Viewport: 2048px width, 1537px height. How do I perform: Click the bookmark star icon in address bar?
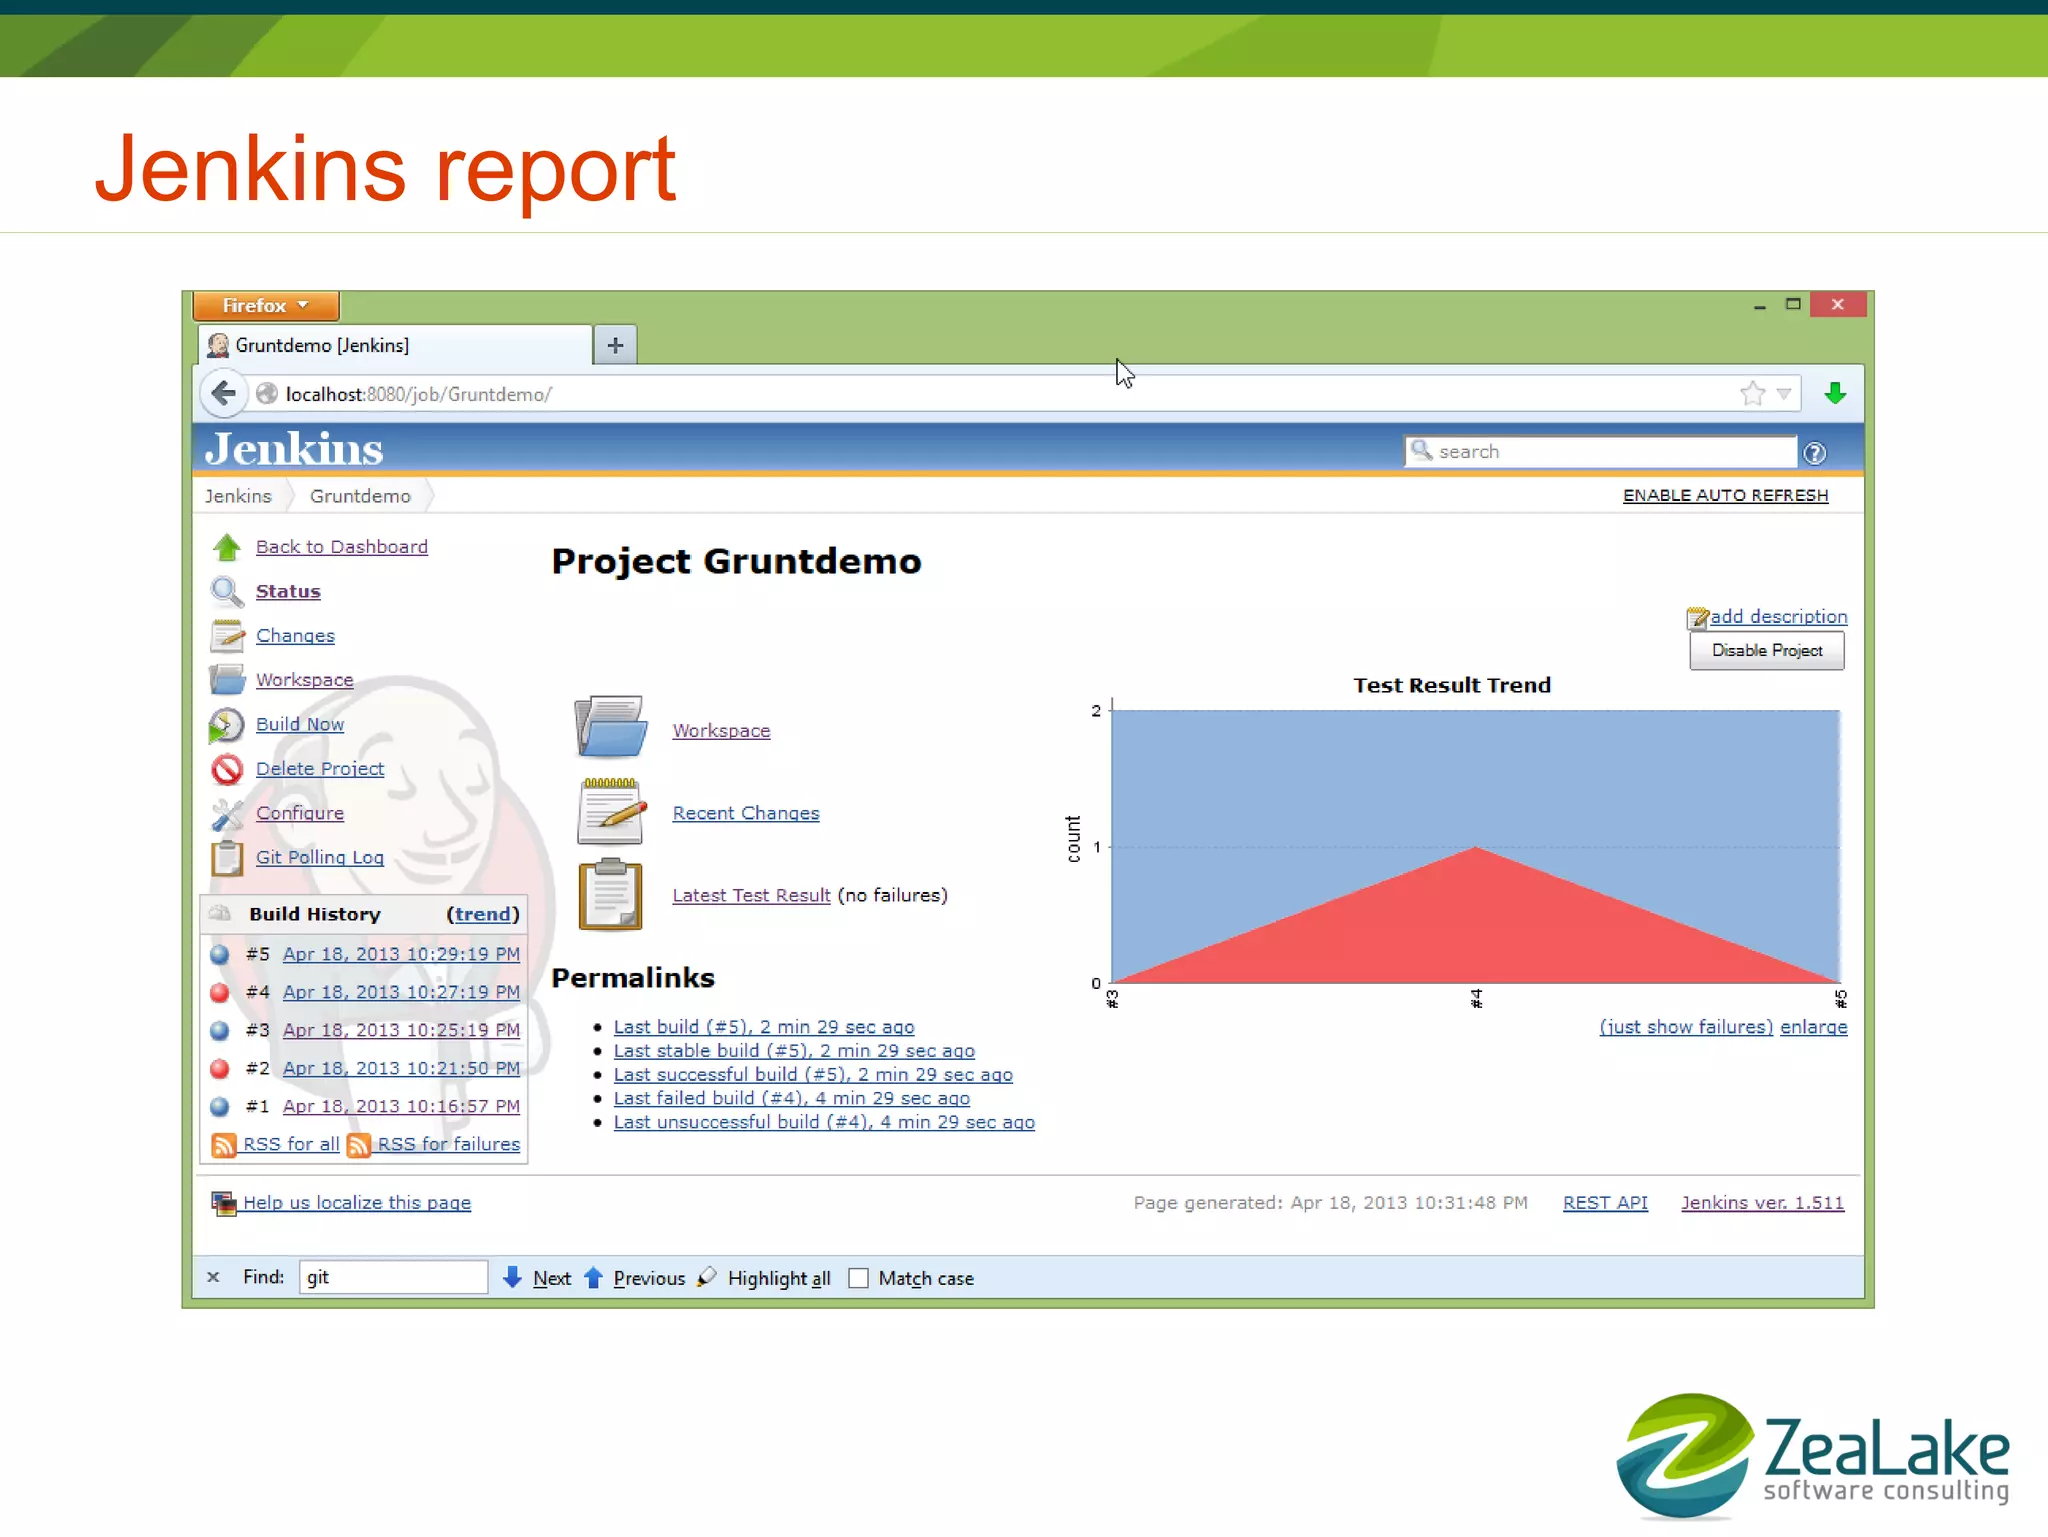point(1752,393)
